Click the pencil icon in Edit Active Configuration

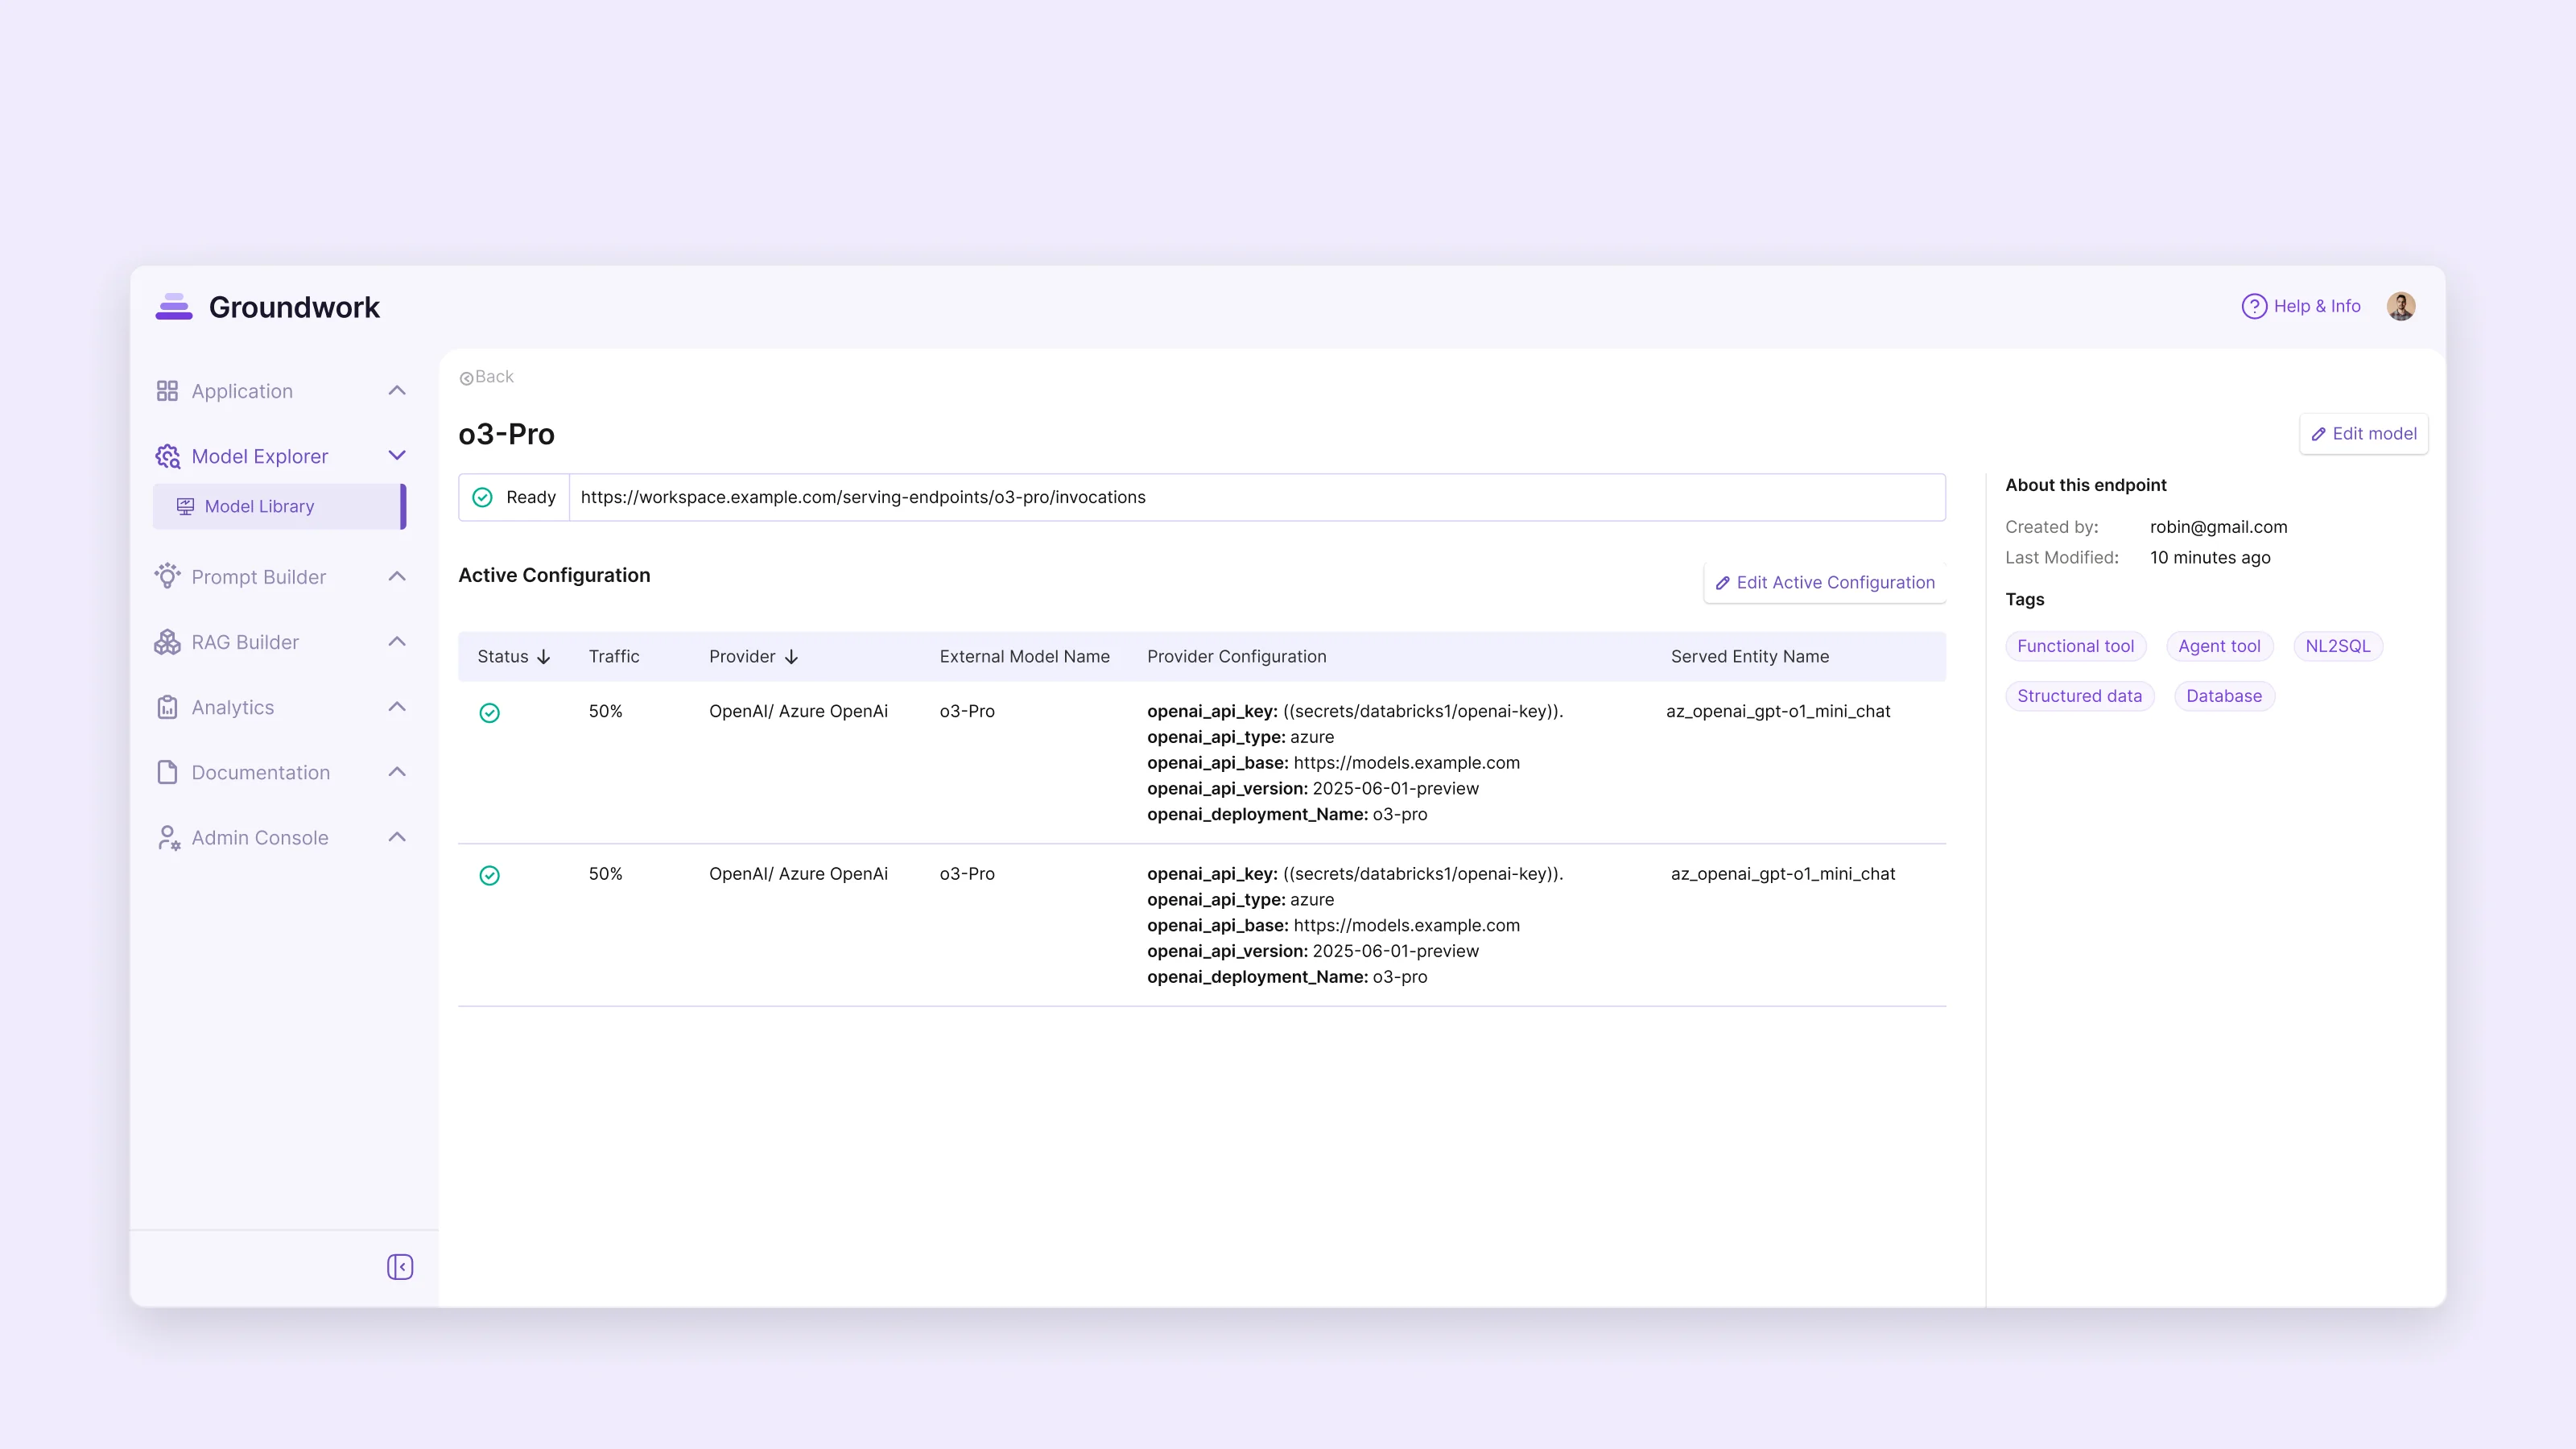(1723, 583)
